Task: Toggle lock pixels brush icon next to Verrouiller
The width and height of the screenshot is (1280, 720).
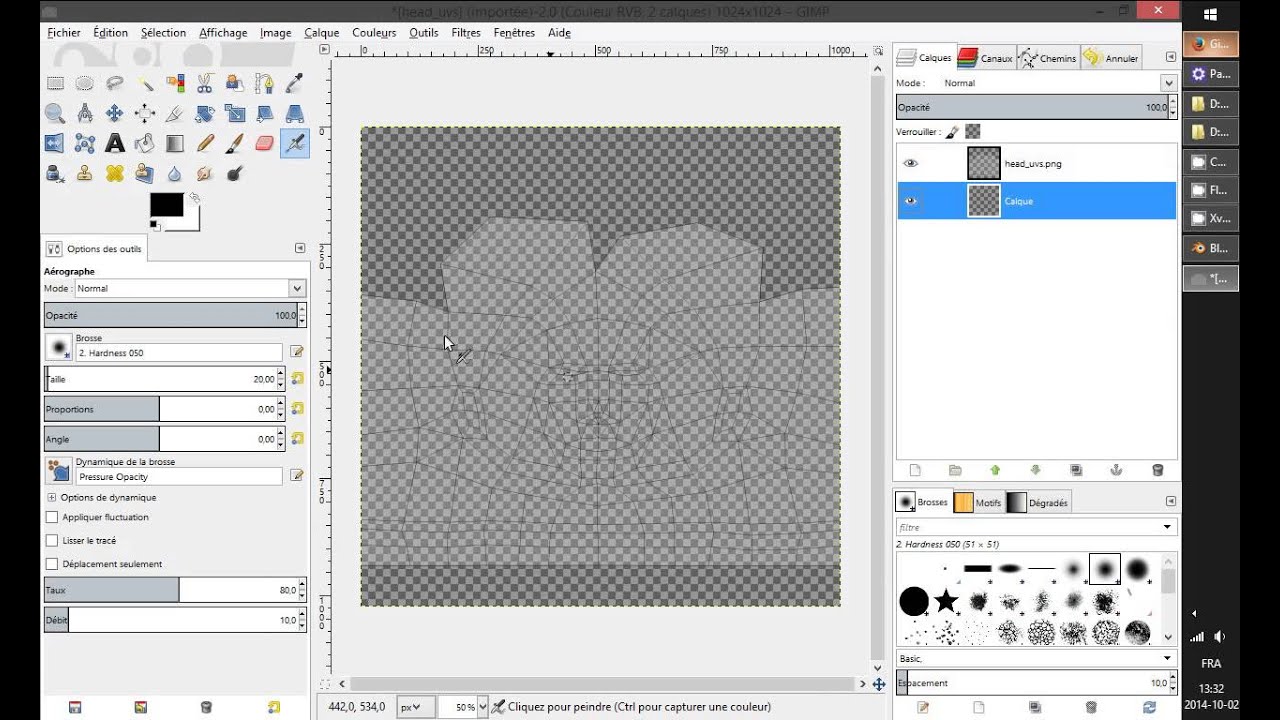Action: coord(952,131)
